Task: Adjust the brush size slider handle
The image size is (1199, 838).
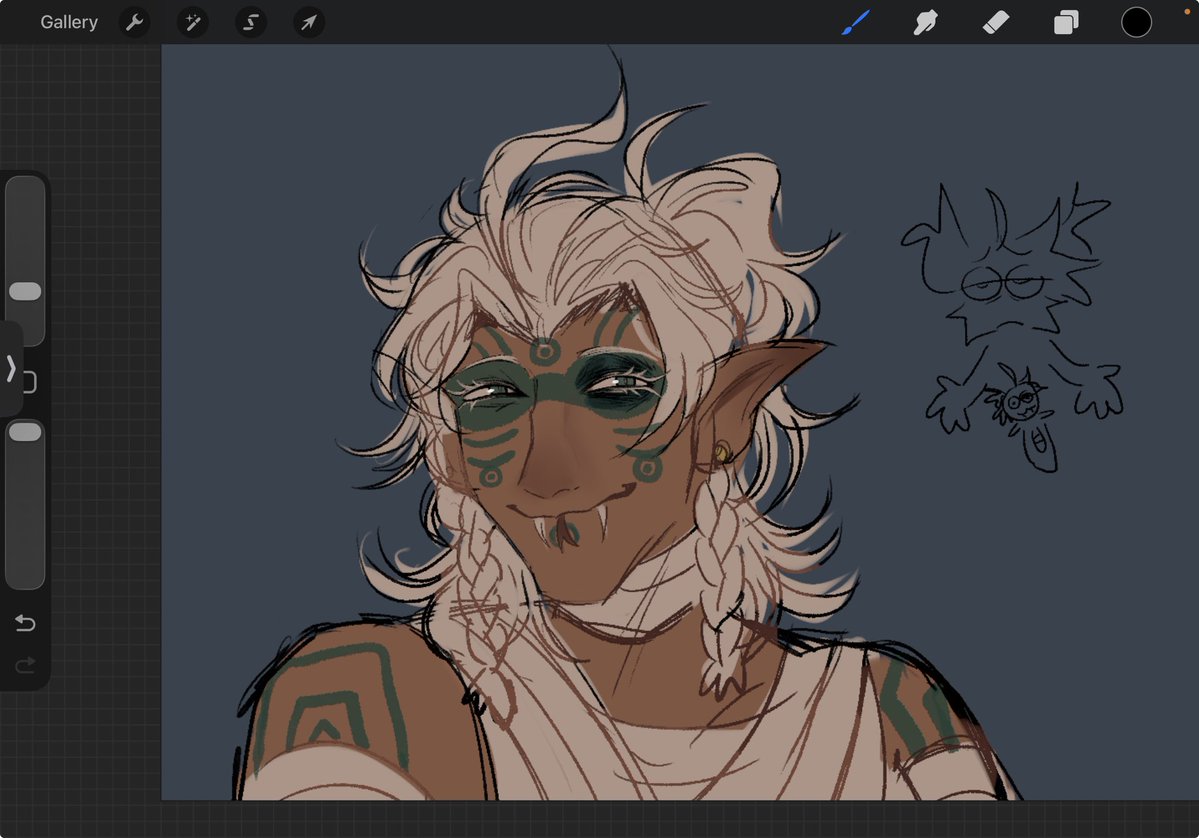Action: [x=25, y=291]
